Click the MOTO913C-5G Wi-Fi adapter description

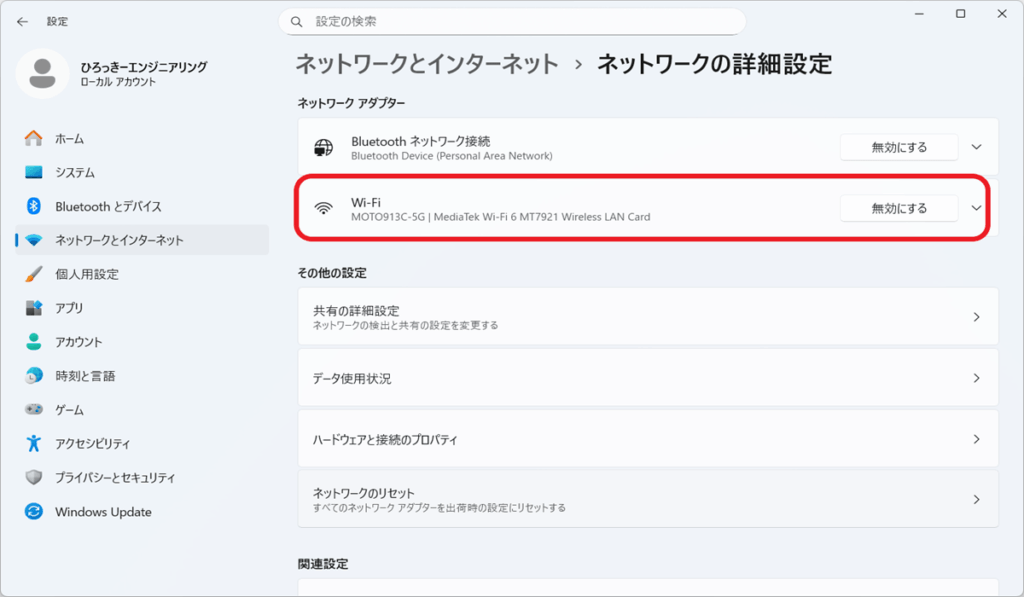coord(500,217)
